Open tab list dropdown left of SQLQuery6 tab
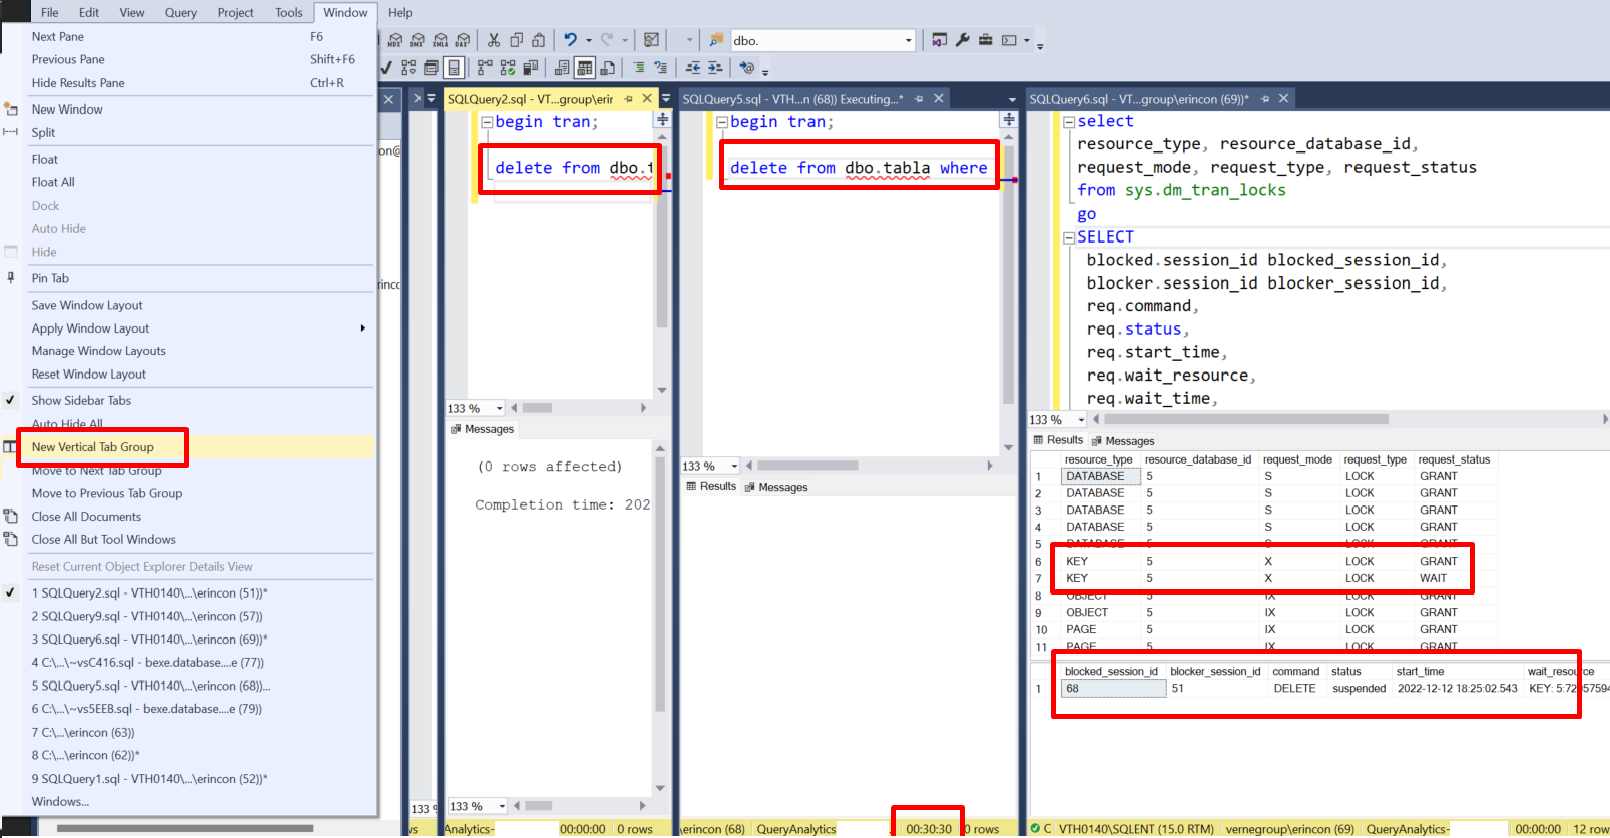1610x838 pixels. click(x=1012, y=99)
